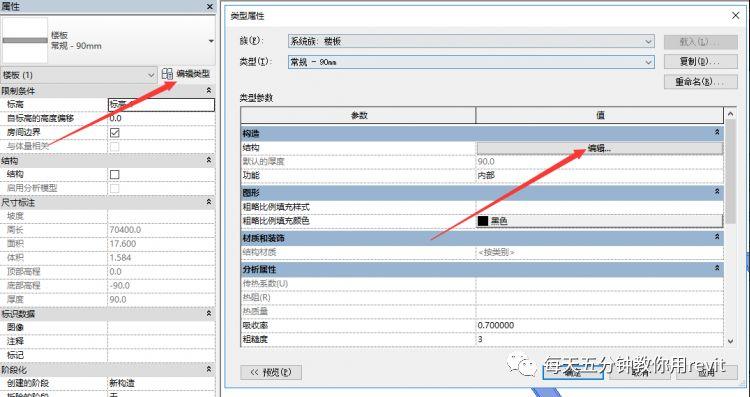Click the 图像 value field
This screenshot has width=750, height=397.
(161, 328)
